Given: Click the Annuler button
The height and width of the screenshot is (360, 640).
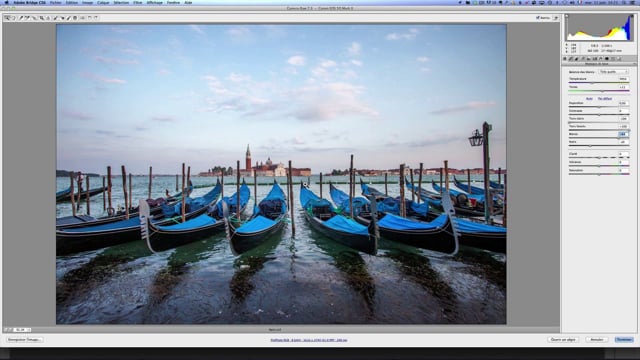Looking at the screenshot, I should pyautogui.click(x=597, y=340).
